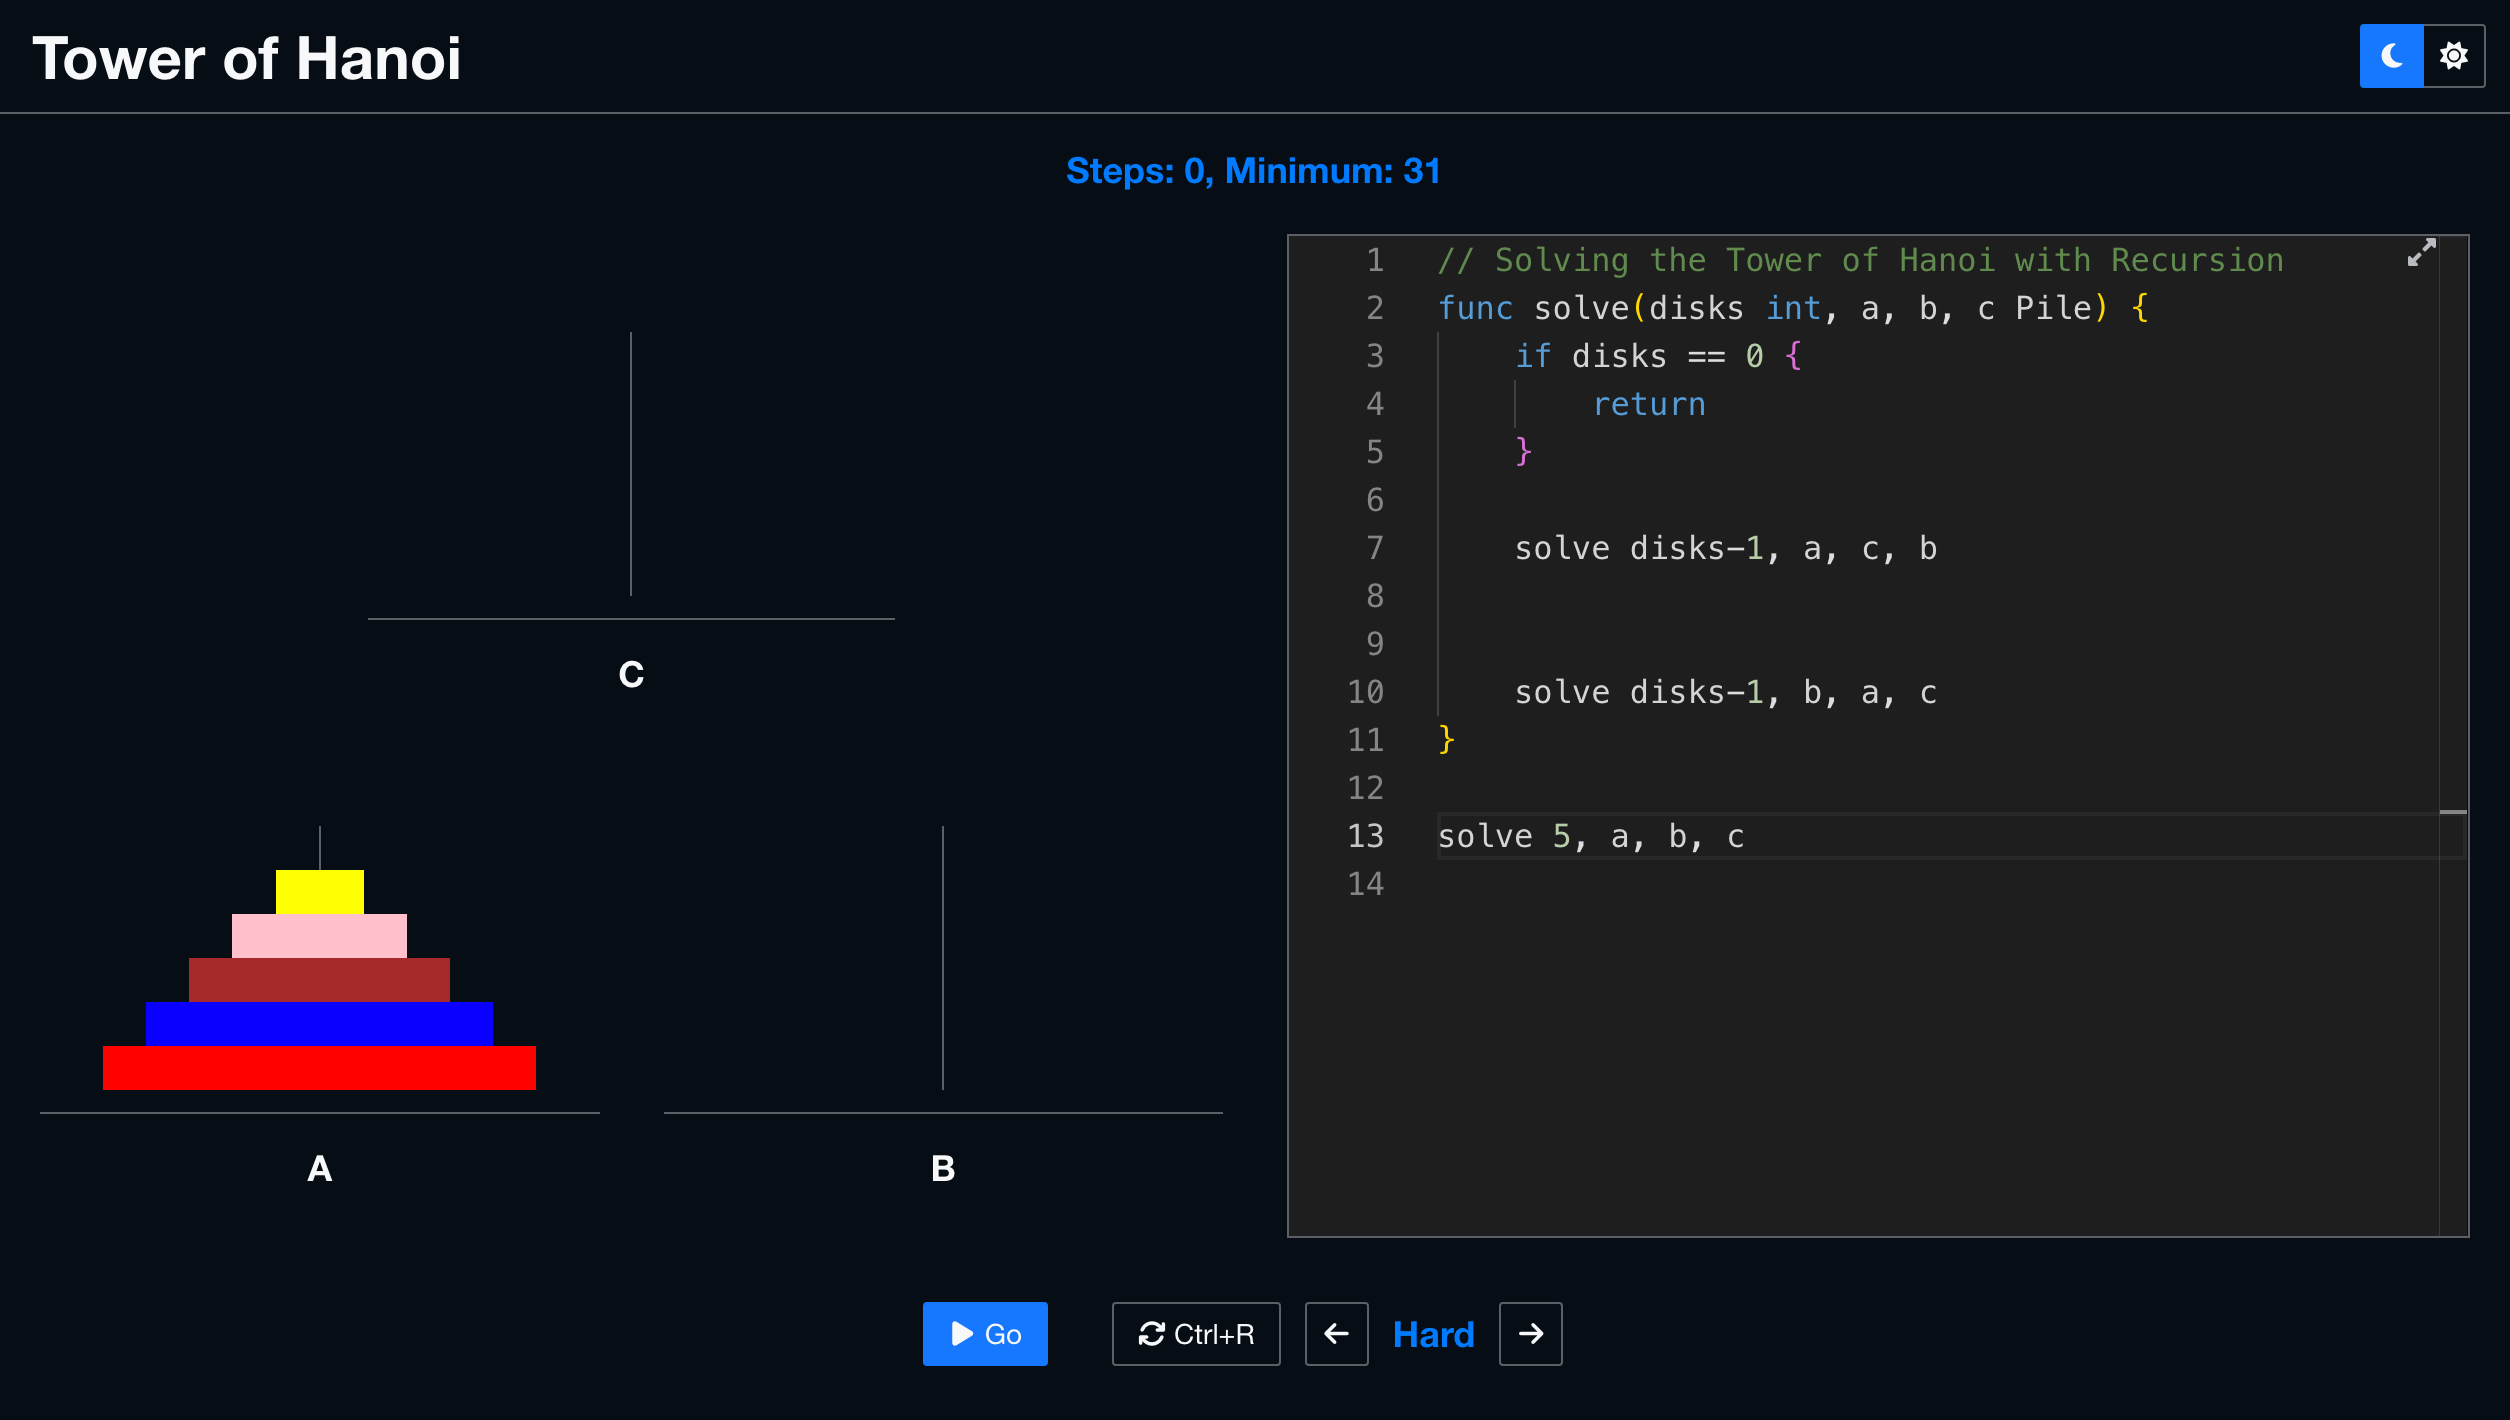
Task: Click the blue disk on pile A
Action: tap(320, 1024)
